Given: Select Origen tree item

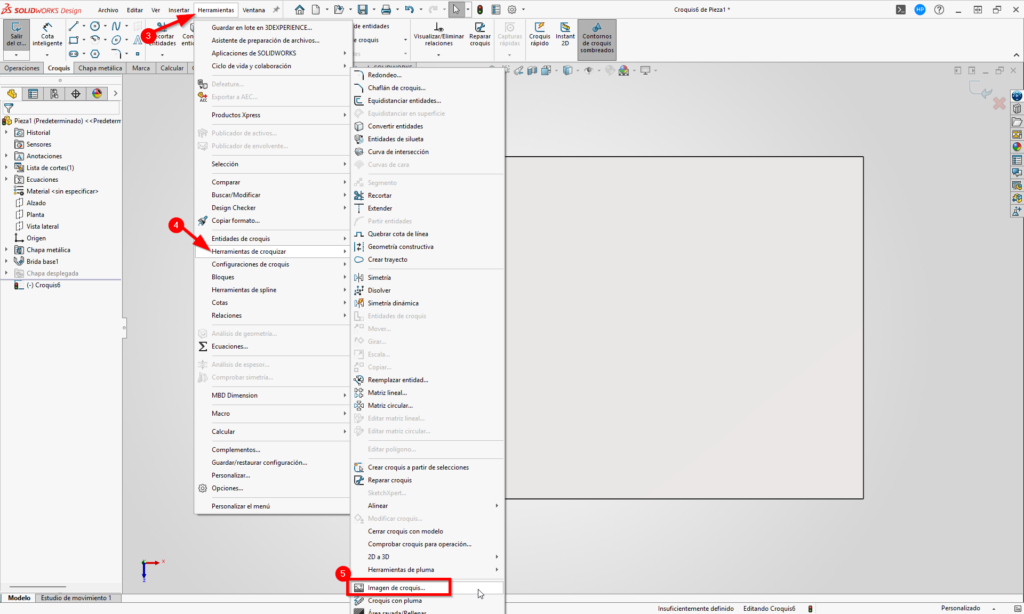Looking at the screenshot, I should (36, 238).
